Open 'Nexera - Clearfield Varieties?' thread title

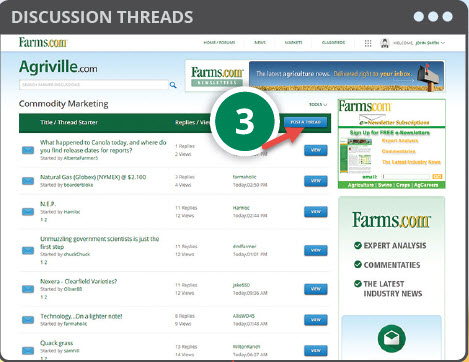(79, 281)
